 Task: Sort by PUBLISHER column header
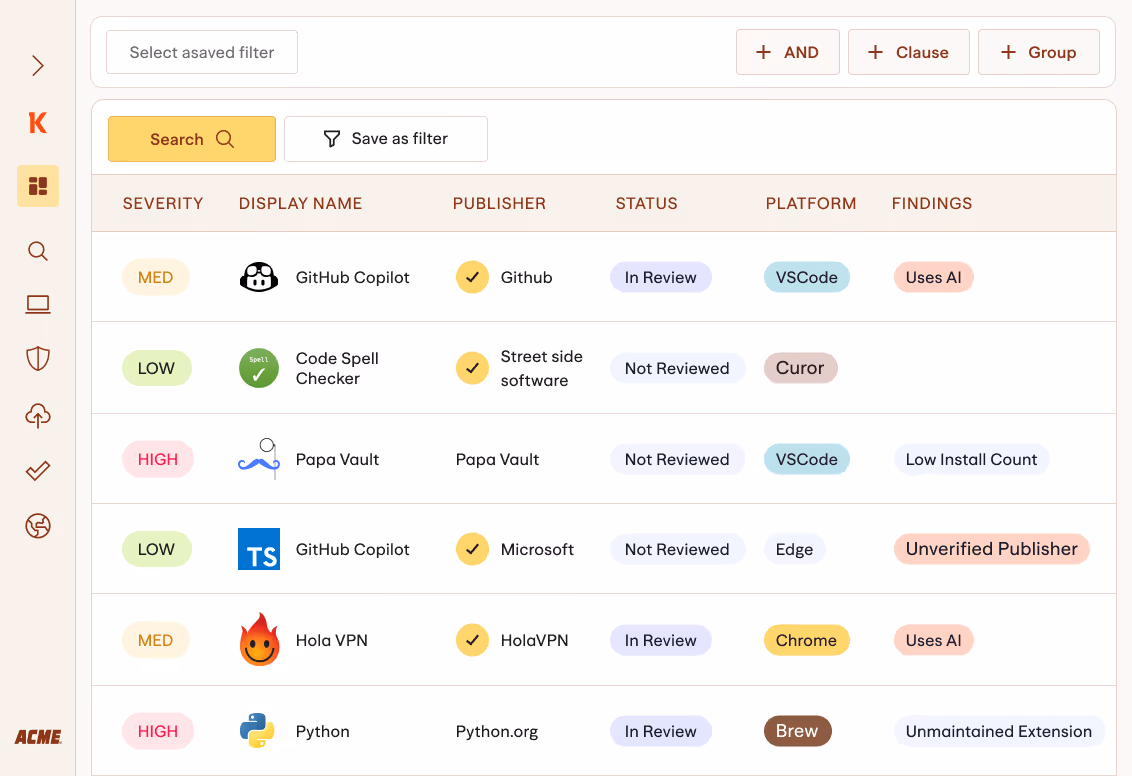point(499,204)
